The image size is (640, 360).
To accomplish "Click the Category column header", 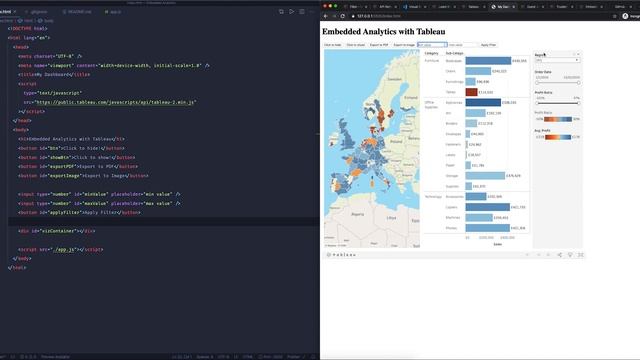I will click(x=431, y=53).
